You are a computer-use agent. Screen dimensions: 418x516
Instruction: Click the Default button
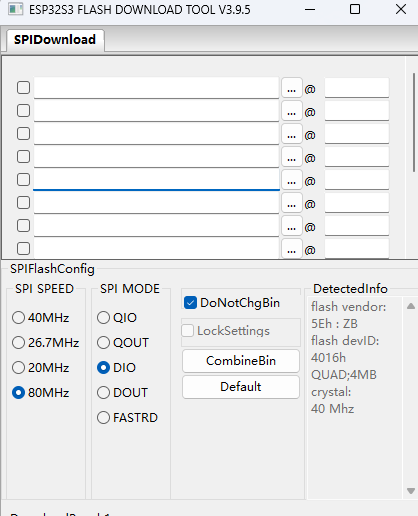pos(241,387)
